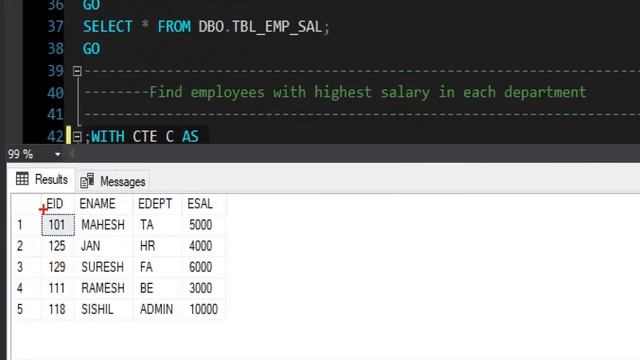Select the cell with EID 101

pos(58,225)
